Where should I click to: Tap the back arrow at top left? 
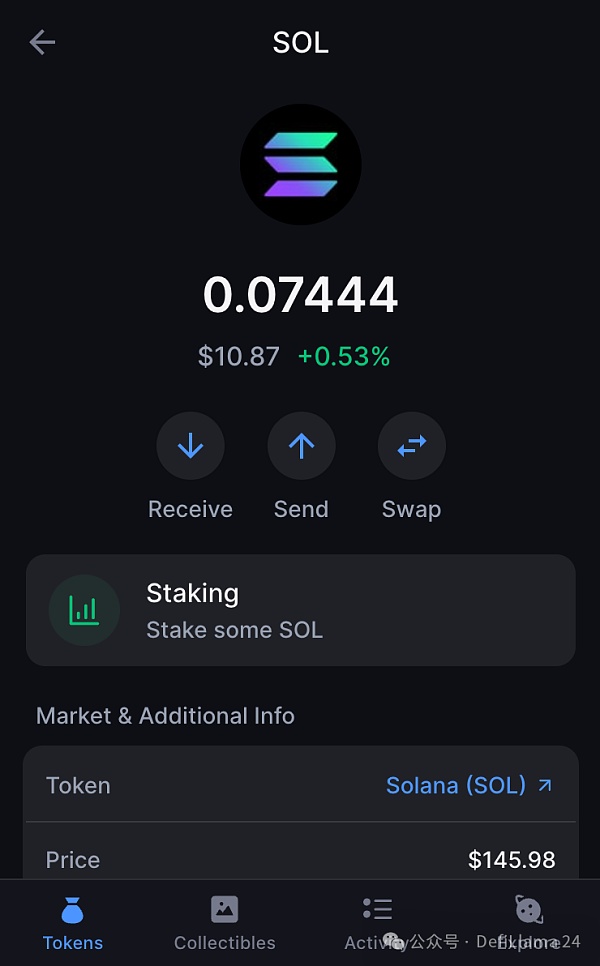point(41,42)
